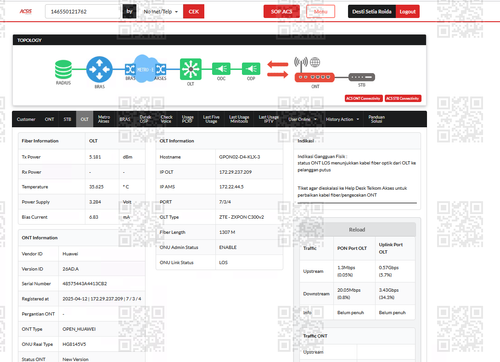Click the green OLT node icon

(191, 69)
